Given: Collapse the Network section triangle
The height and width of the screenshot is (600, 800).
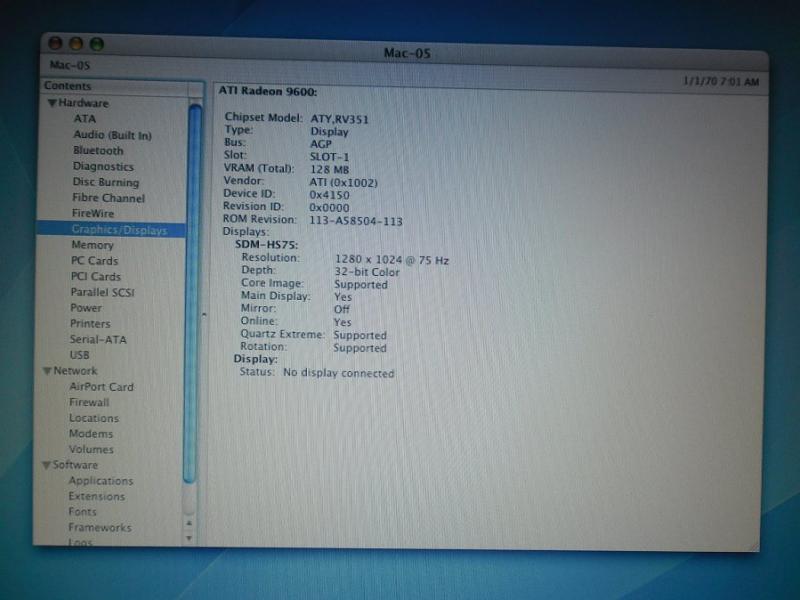Looking at the screenshot, I should coord(46,371).
